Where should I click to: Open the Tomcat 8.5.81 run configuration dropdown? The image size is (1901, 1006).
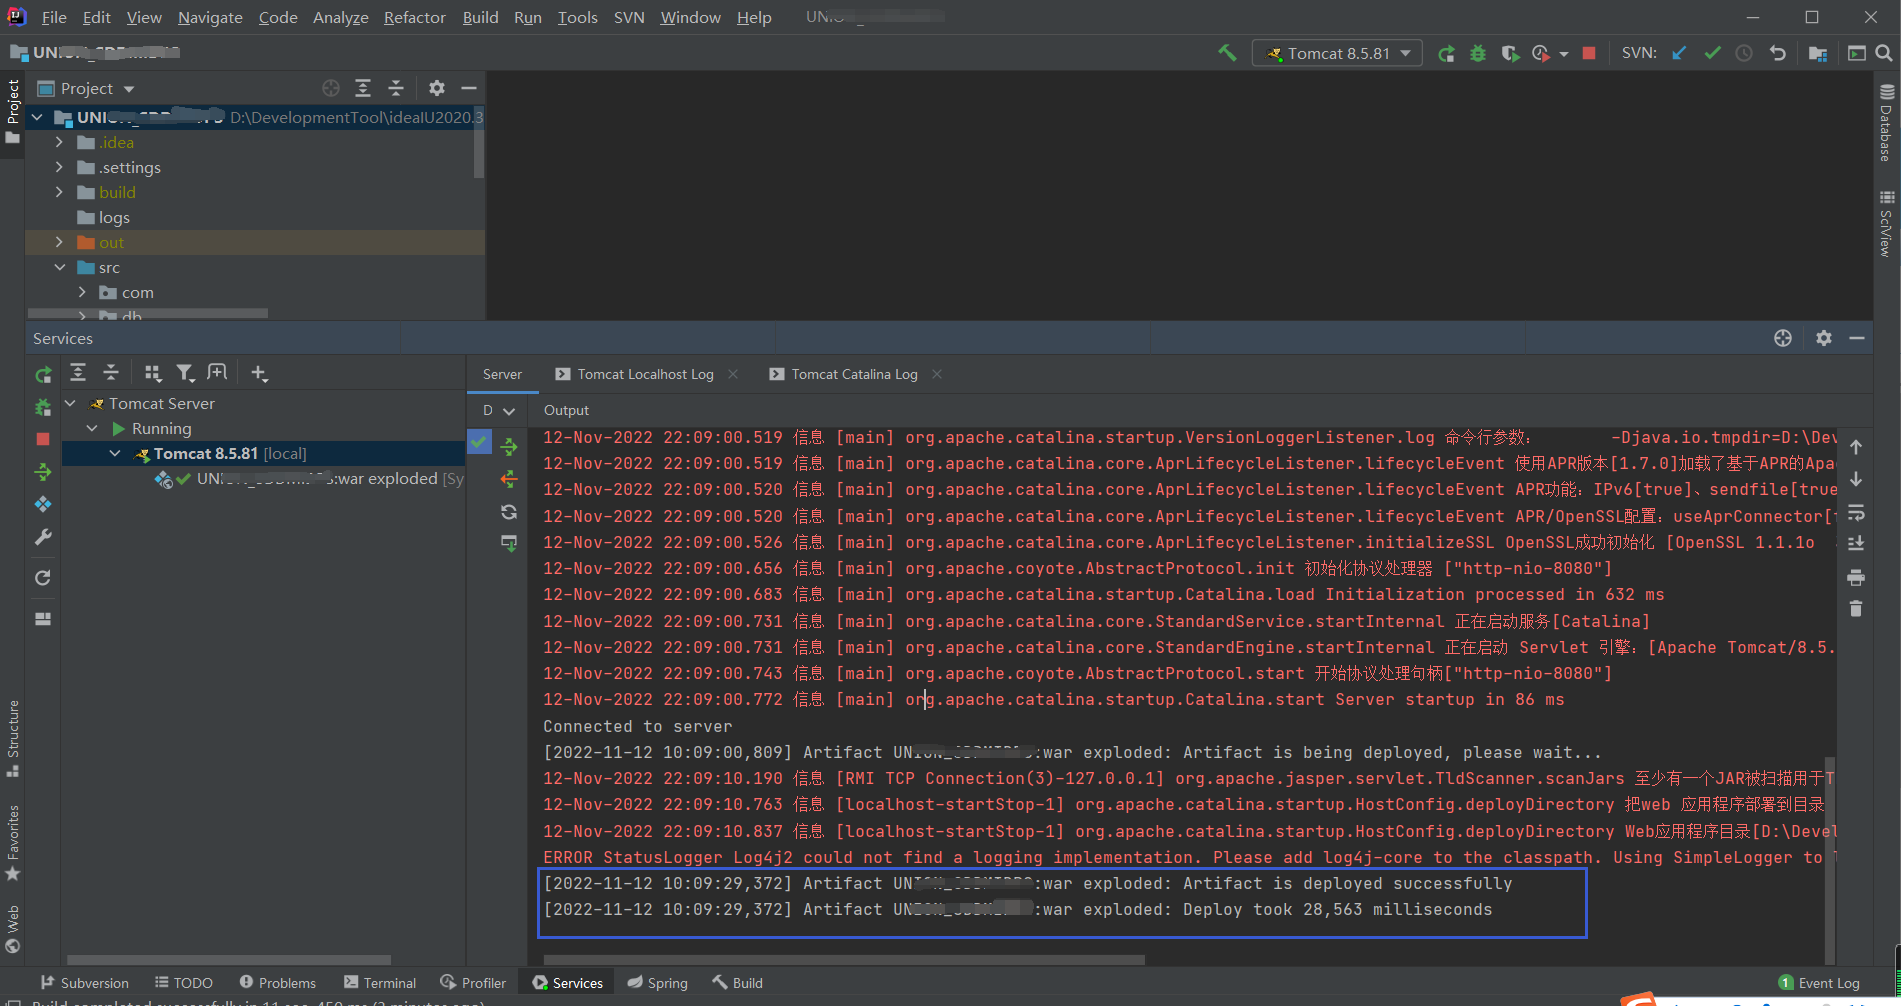click(x=1337, y=53)
